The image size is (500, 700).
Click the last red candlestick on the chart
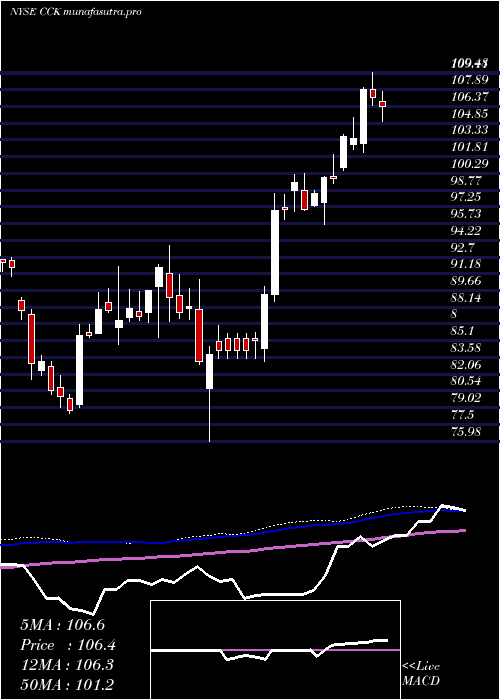(x=383, y=104)
